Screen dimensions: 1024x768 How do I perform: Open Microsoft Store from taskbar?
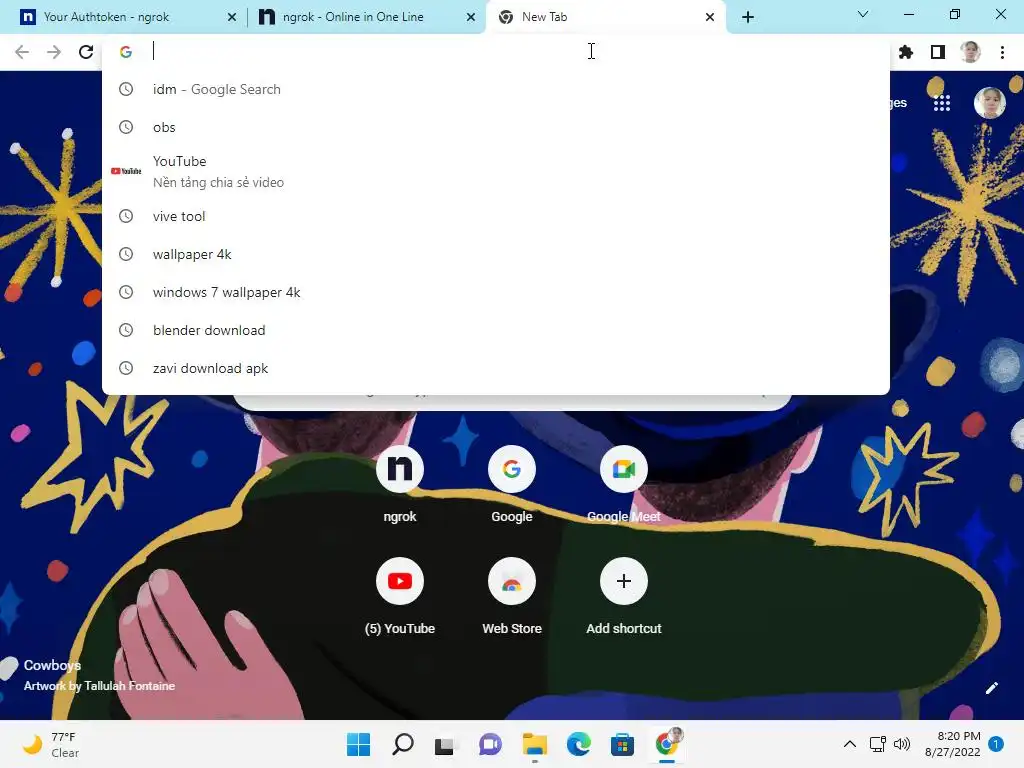(x=622, y=744)
